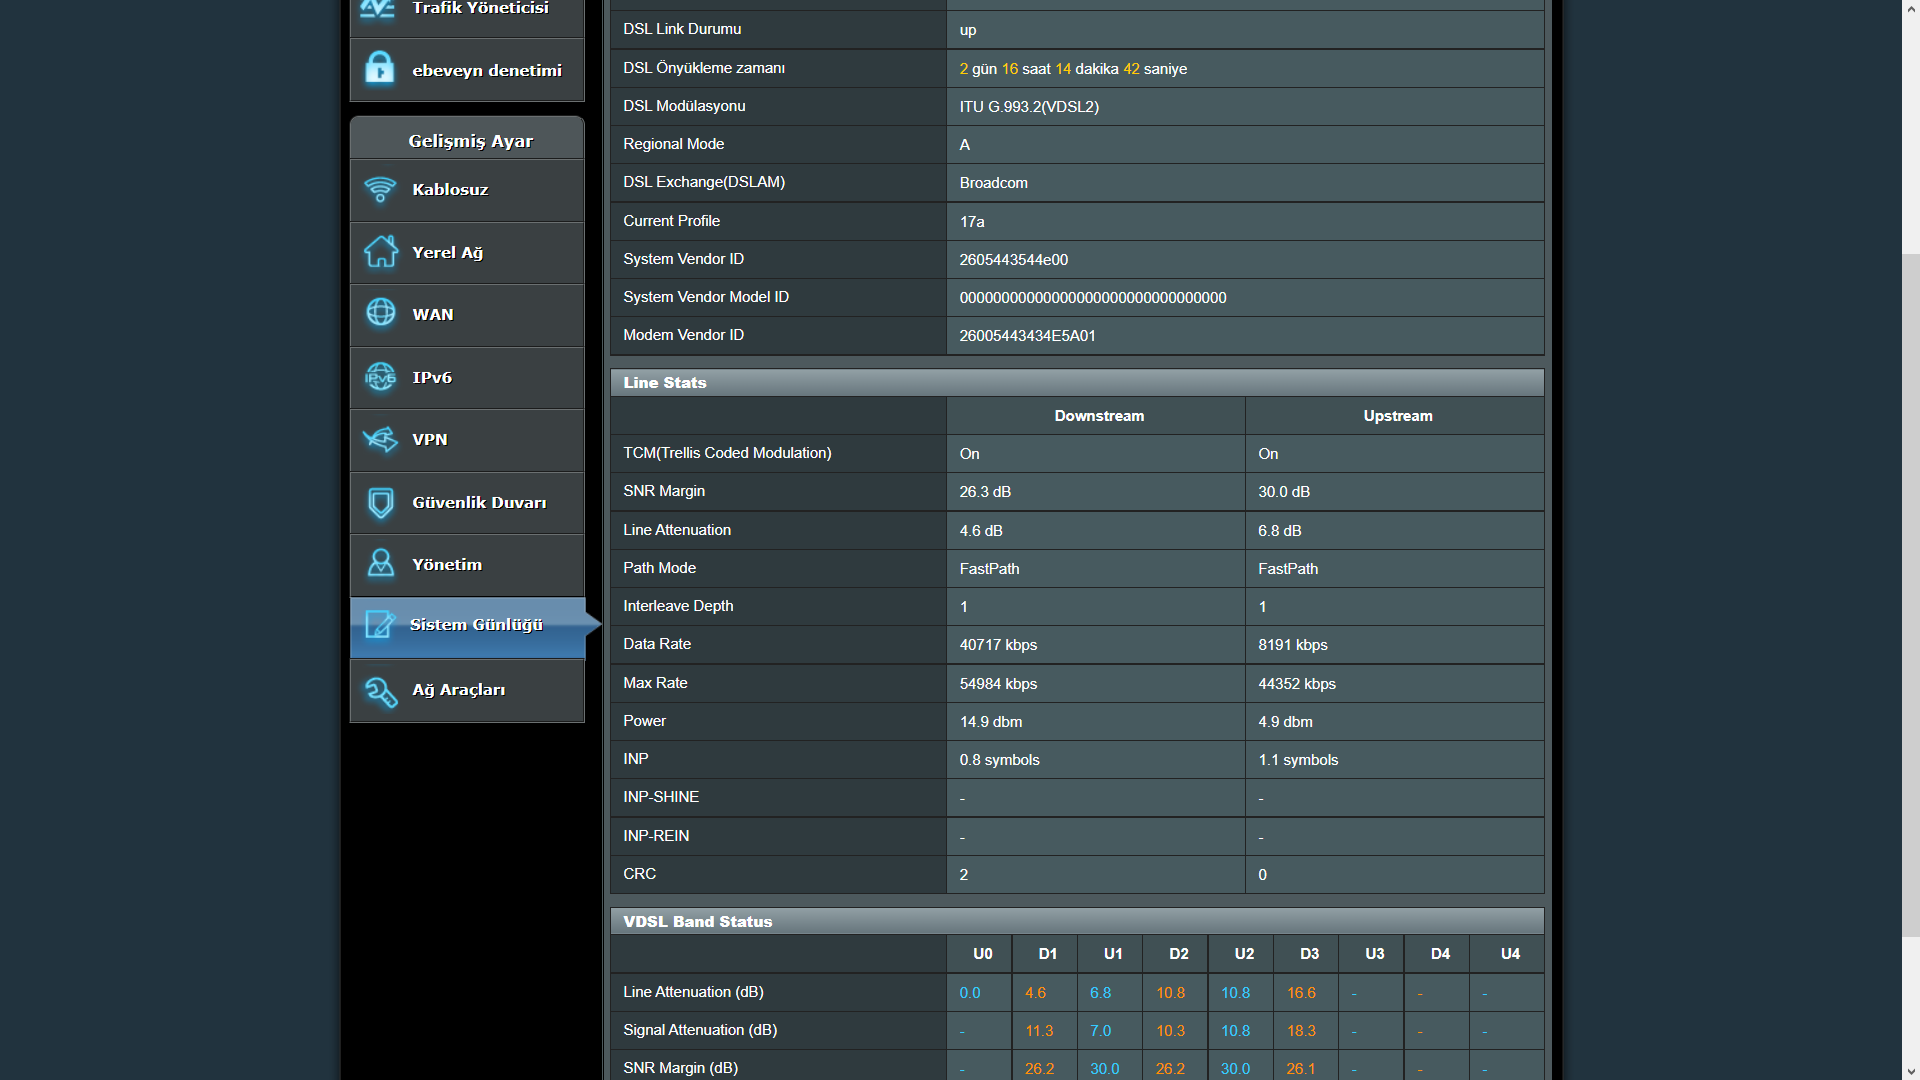Click the ebeveyn denetimi padlock icon
The height and width of the screenshot is (1080, 1920).
pos(379,69)
